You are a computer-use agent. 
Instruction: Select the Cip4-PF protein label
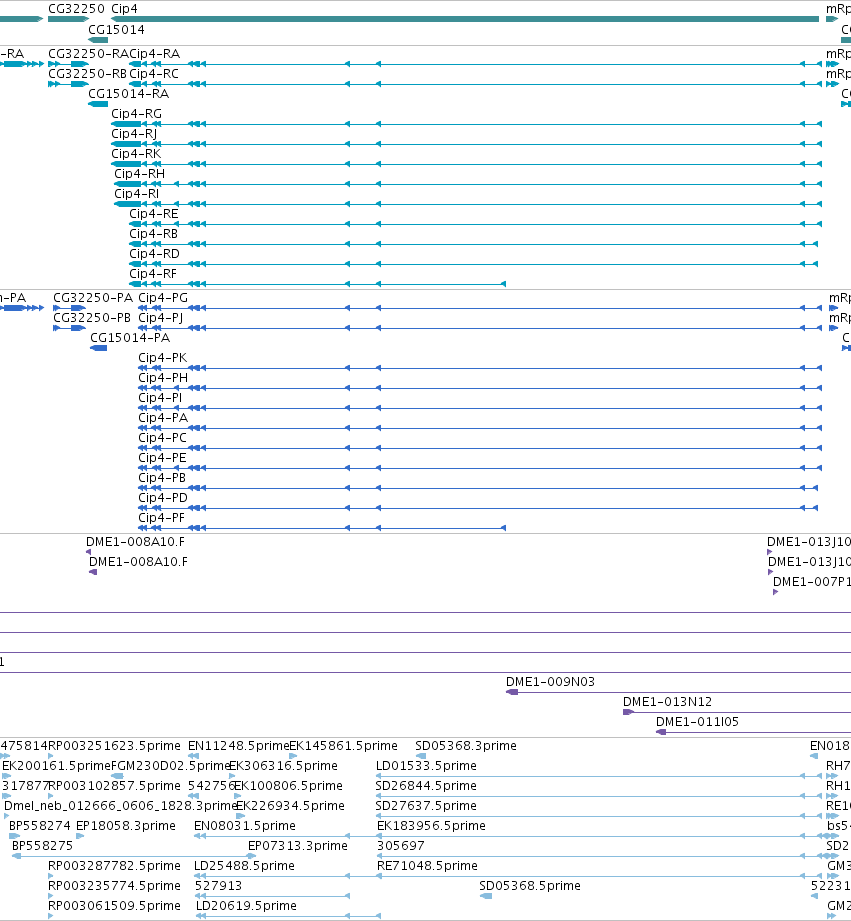[x=161, y=518]
